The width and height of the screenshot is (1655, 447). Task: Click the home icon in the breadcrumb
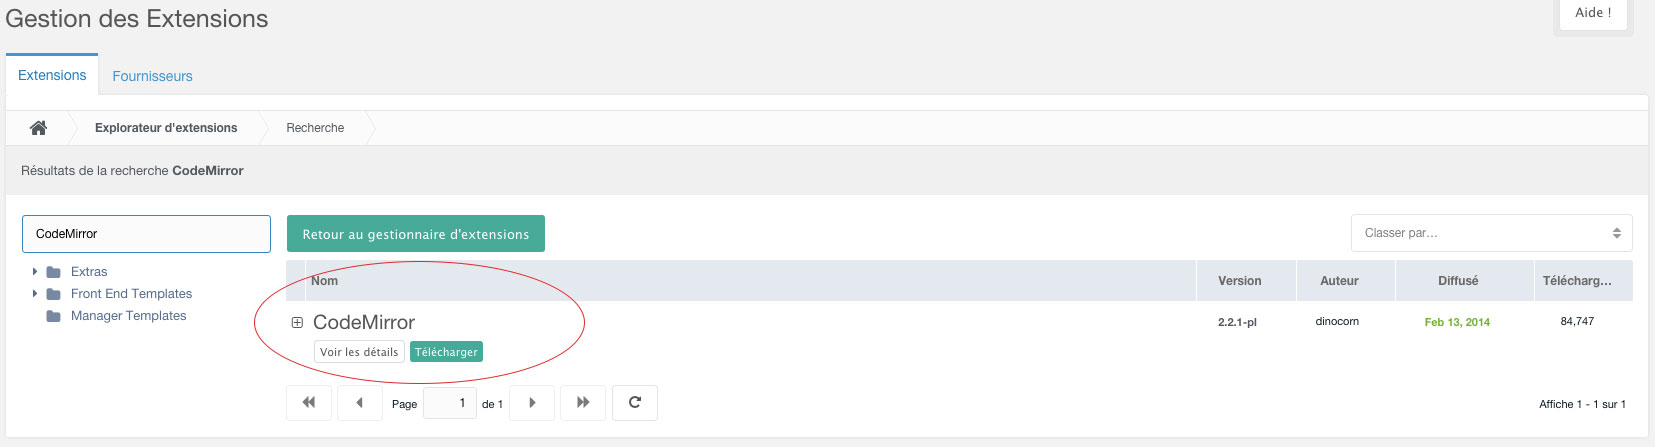[38, 127]
